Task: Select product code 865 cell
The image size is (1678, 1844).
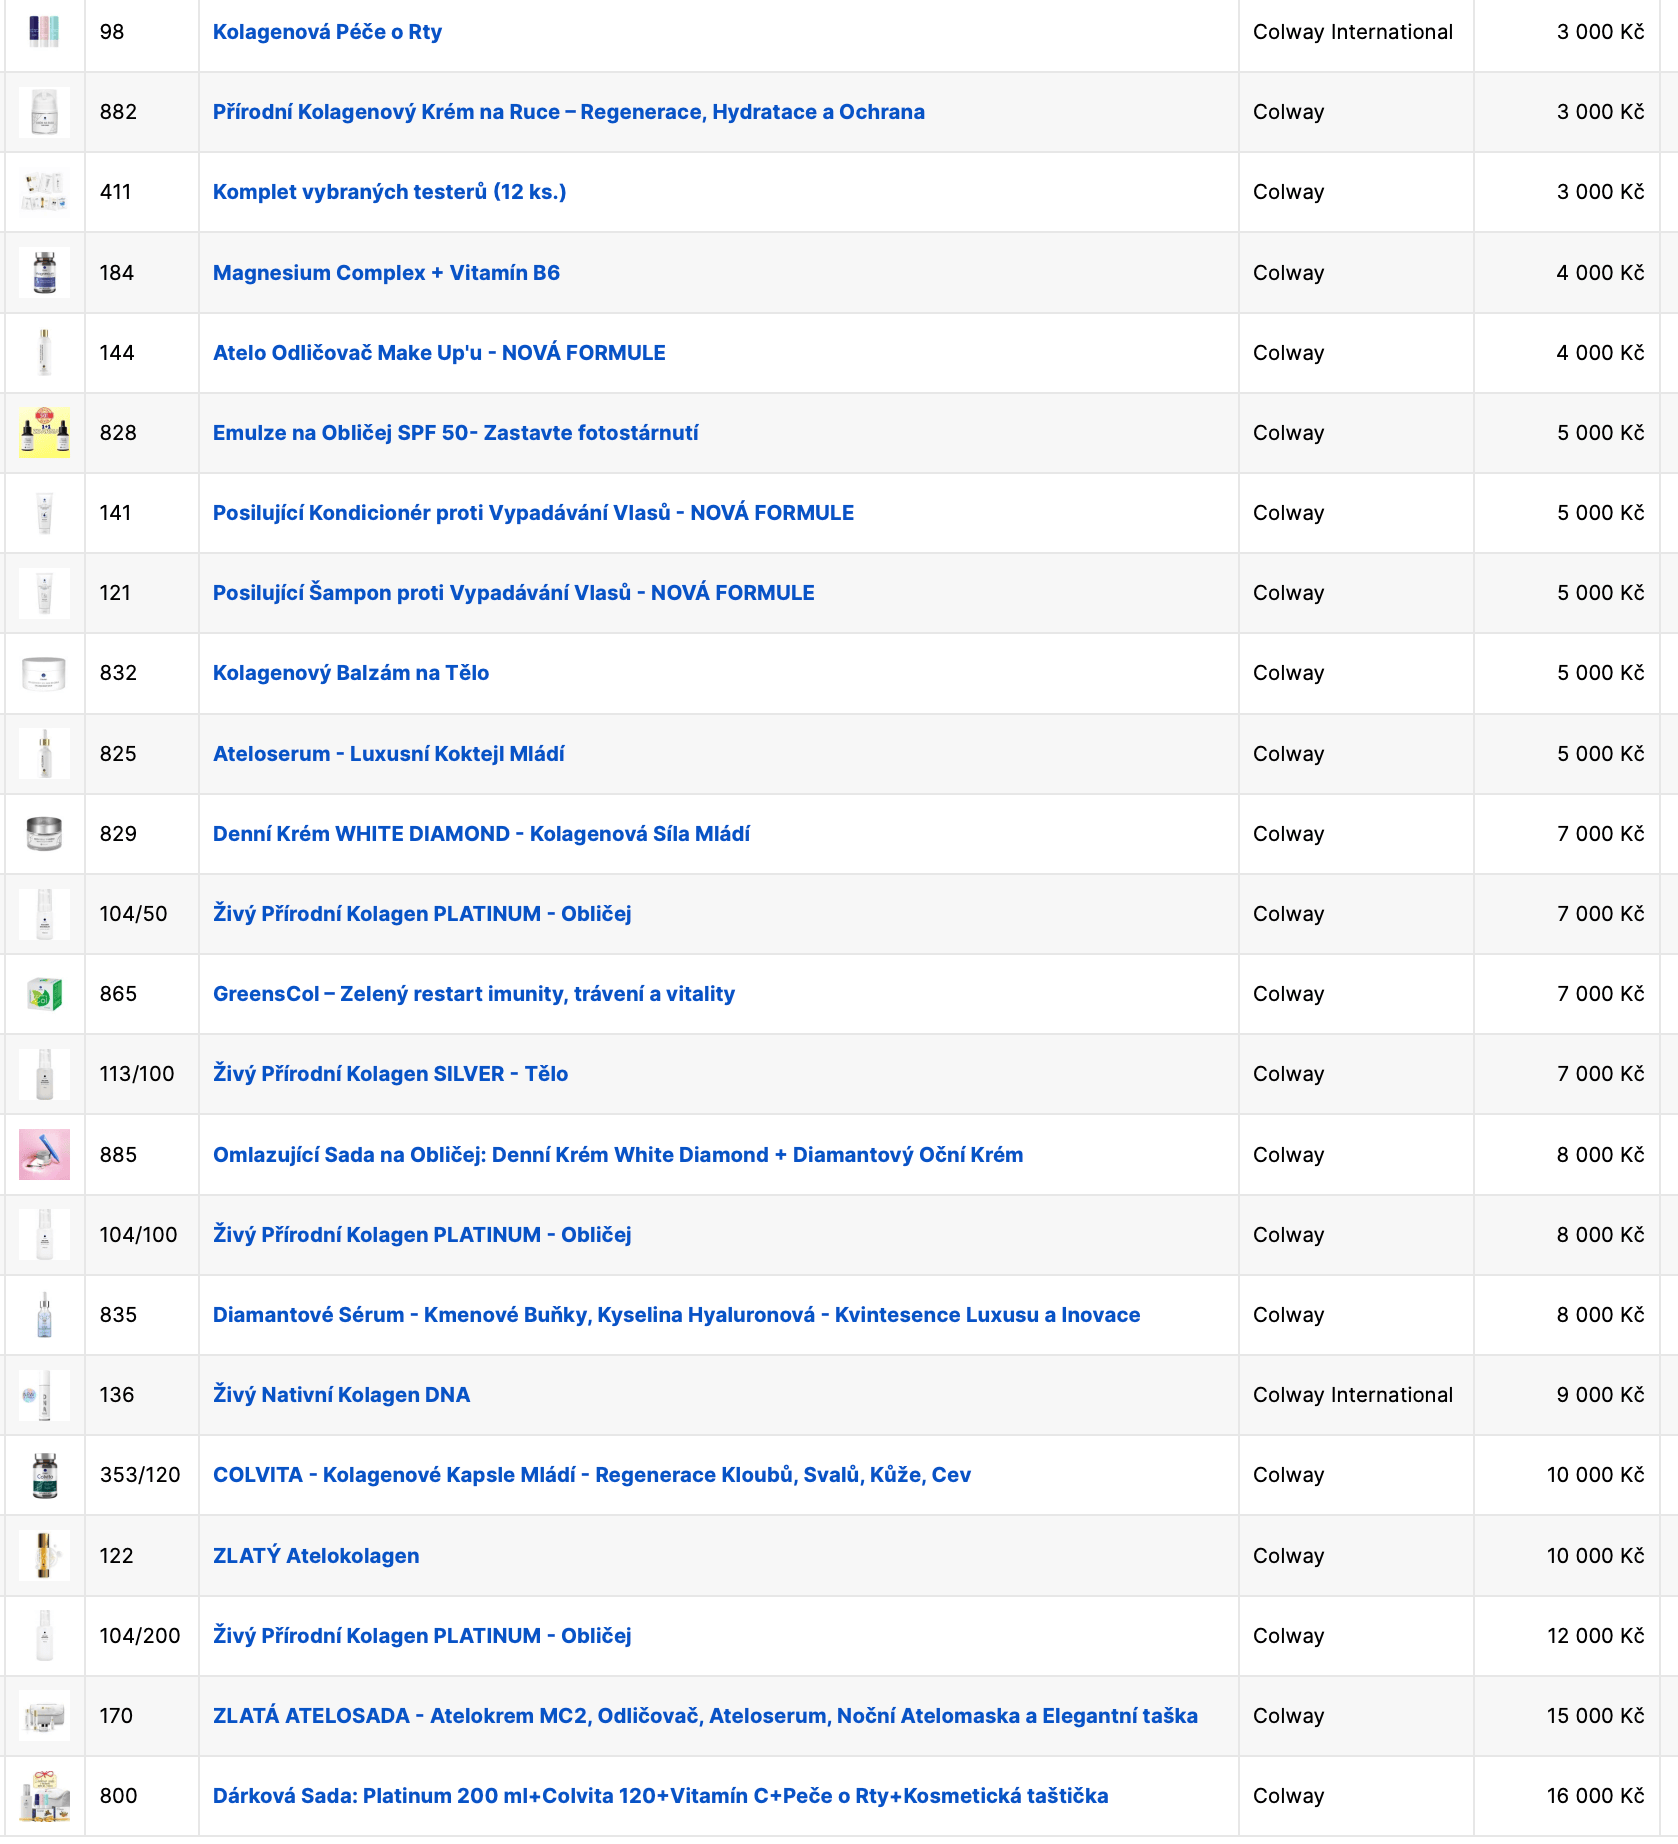Action: [141, 994]
